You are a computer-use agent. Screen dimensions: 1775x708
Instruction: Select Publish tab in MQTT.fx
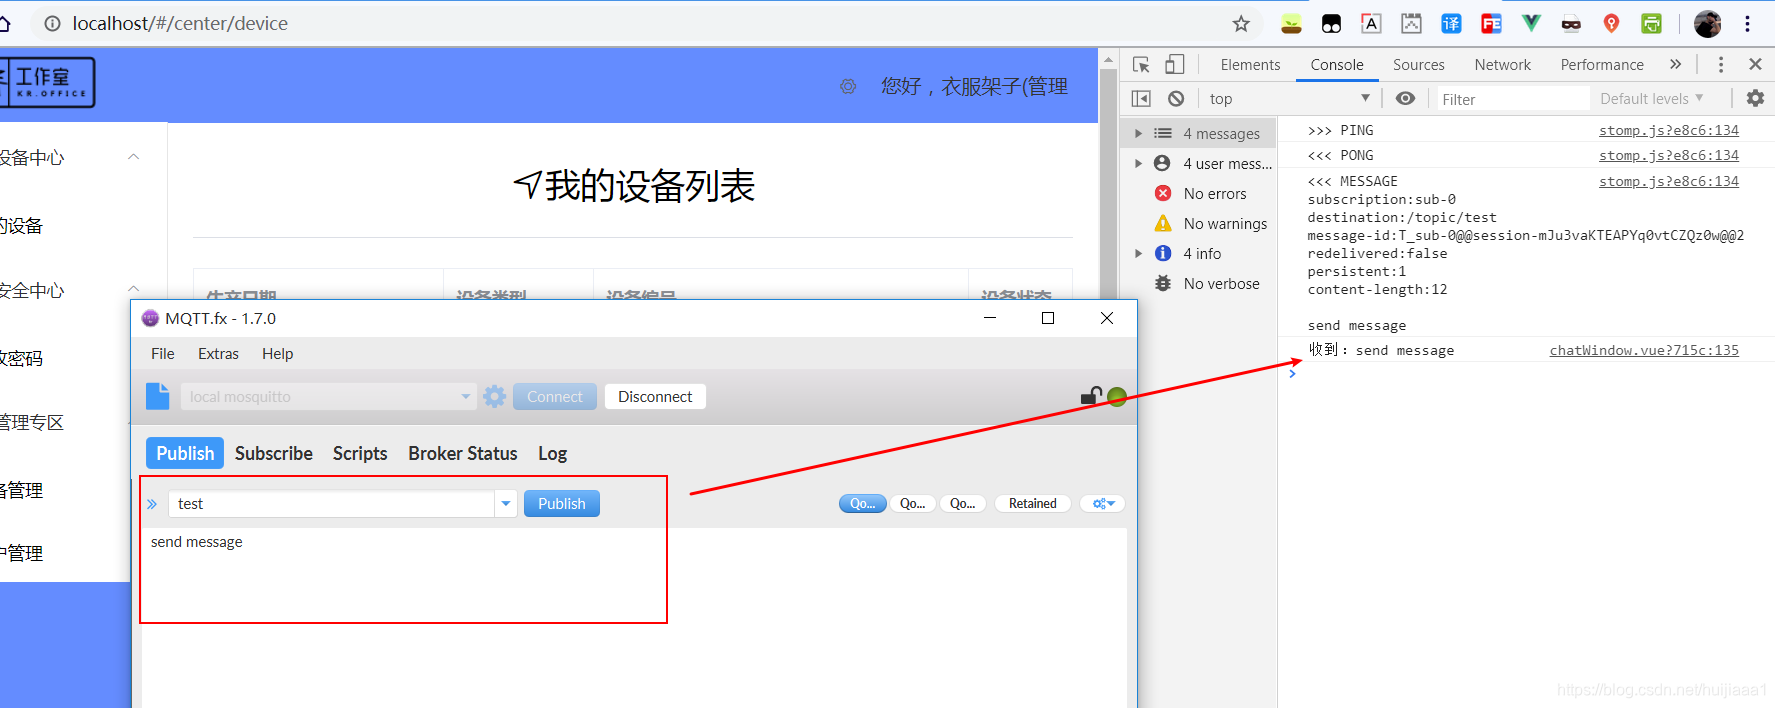coord(185,454)
